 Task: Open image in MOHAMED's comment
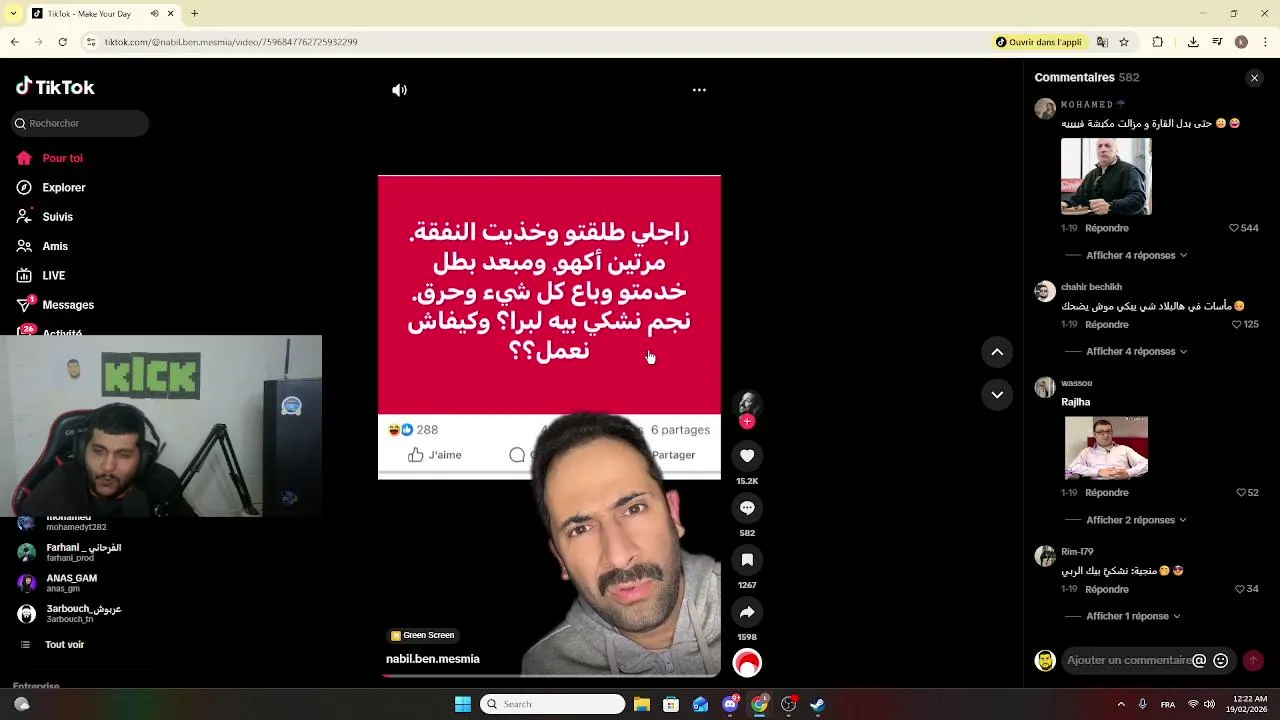click(x=1106, y=176)
